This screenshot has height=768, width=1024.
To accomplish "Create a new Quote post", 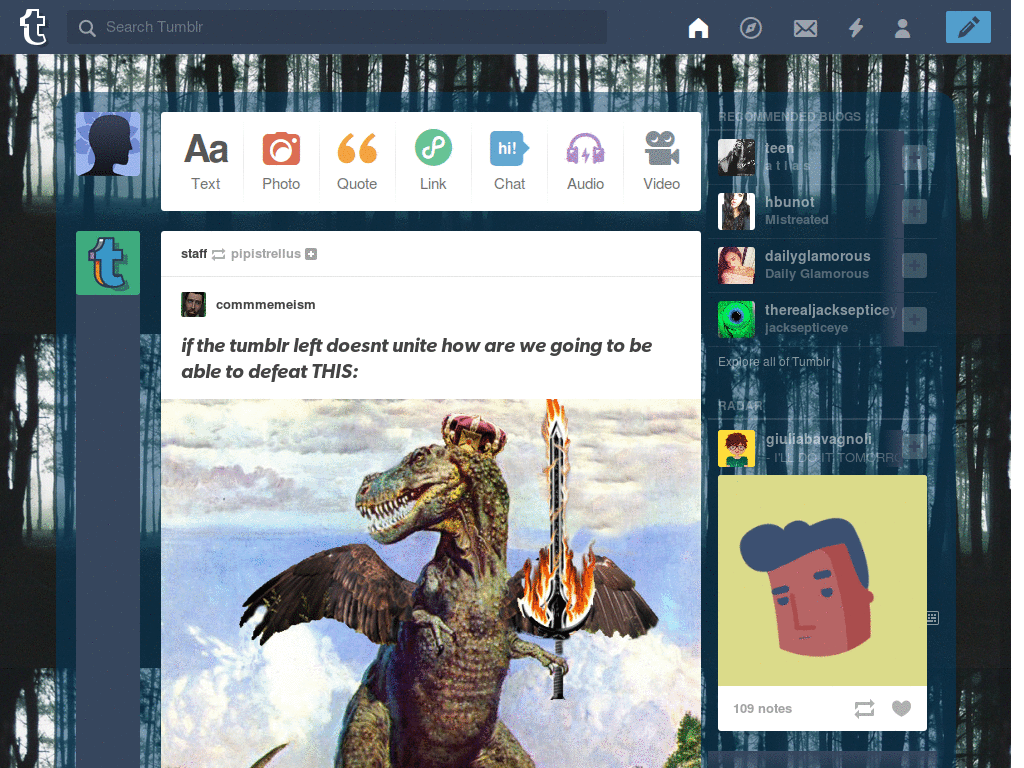I will point(357,161).
